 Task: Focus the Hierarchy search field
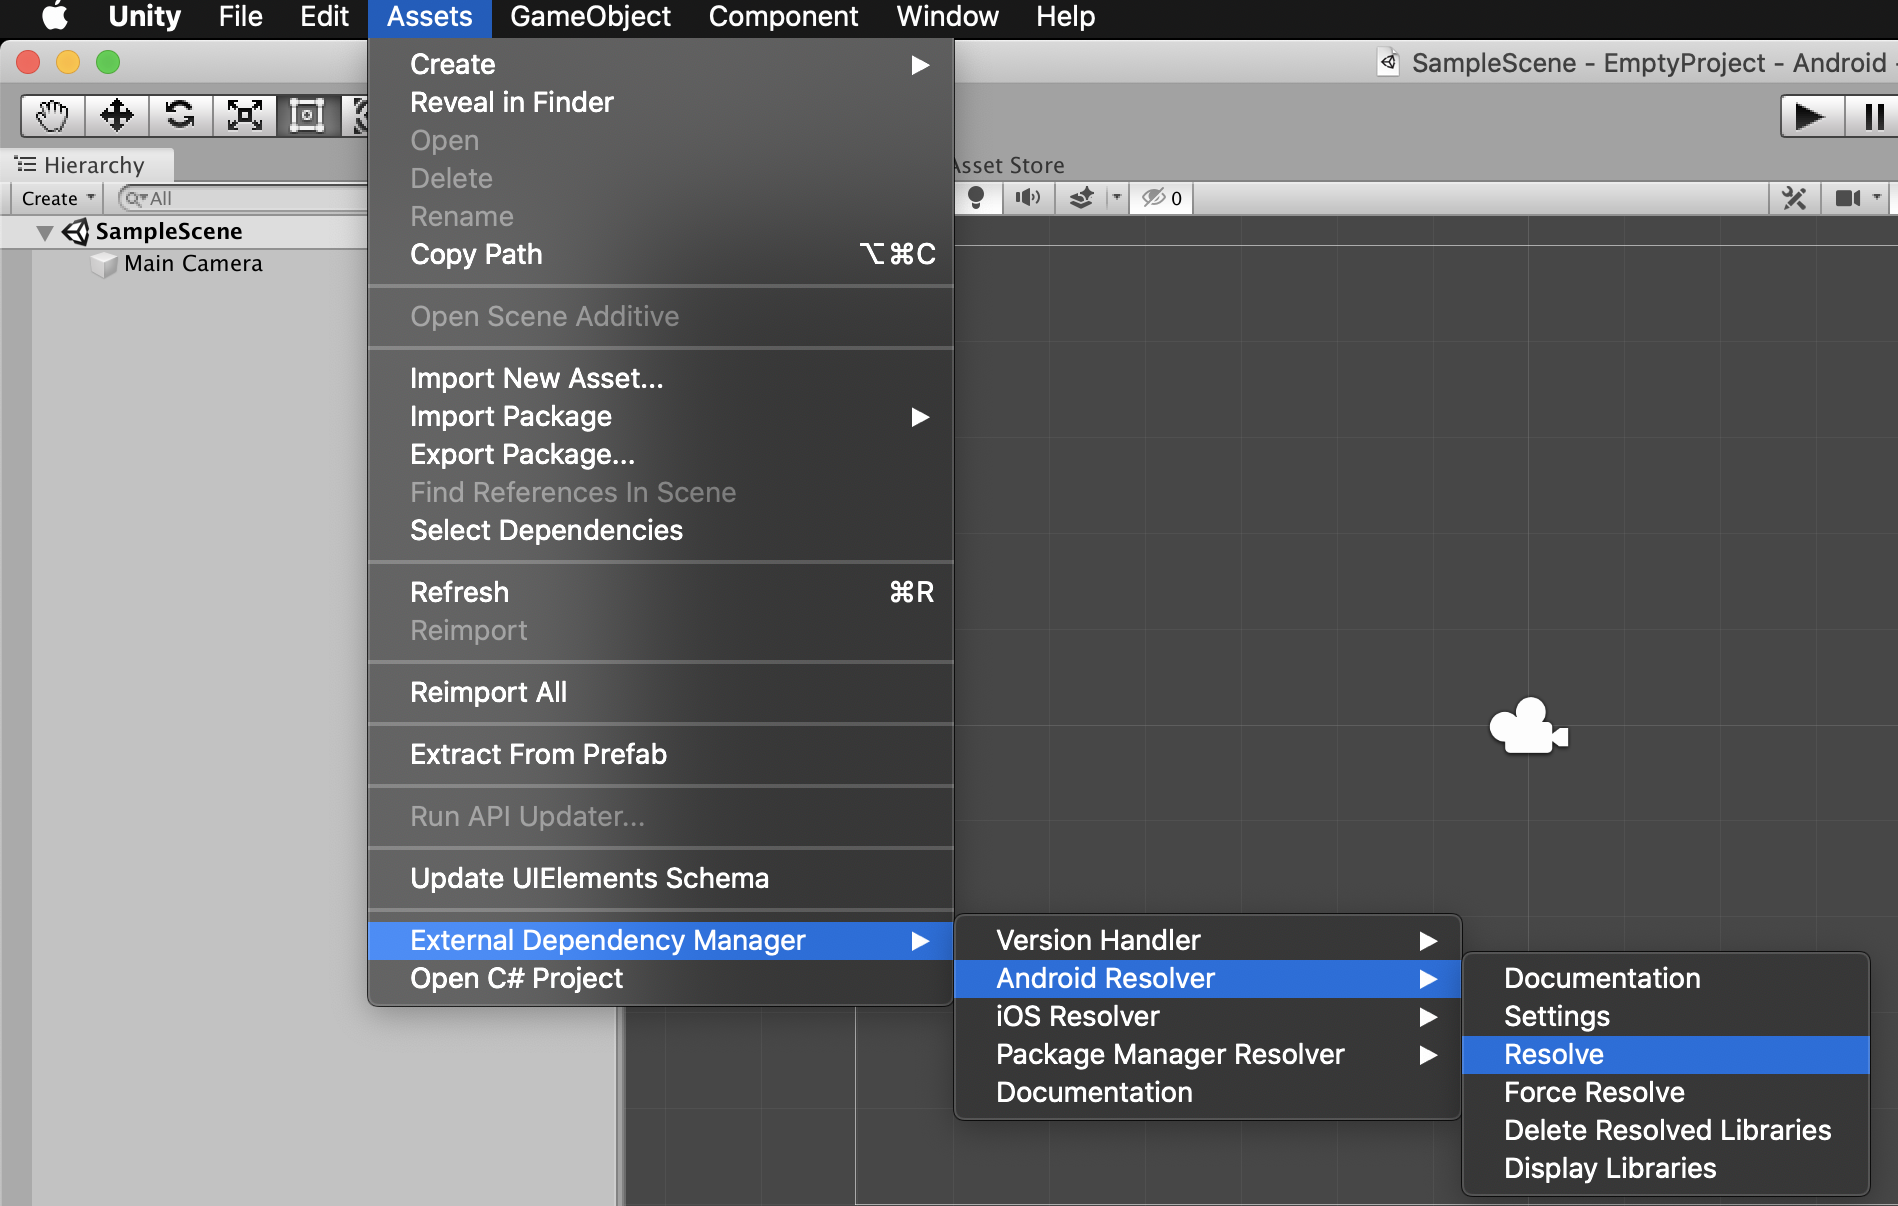click(243, 198)
